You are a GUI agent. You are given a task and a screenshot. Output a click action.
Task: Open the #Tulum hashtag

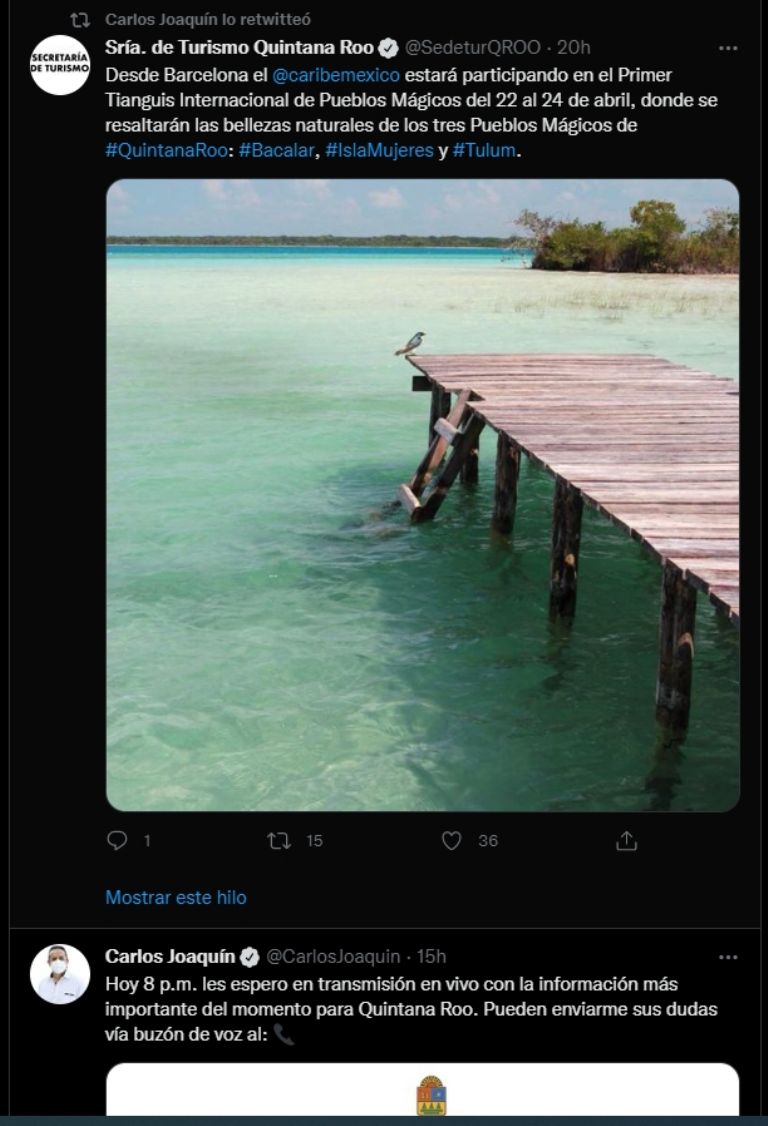point(484,150)
